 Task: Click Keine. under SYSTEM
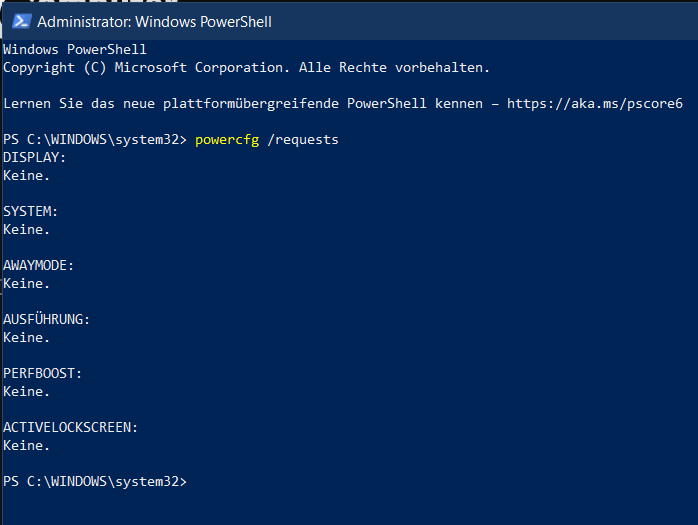tap(26, 230)
